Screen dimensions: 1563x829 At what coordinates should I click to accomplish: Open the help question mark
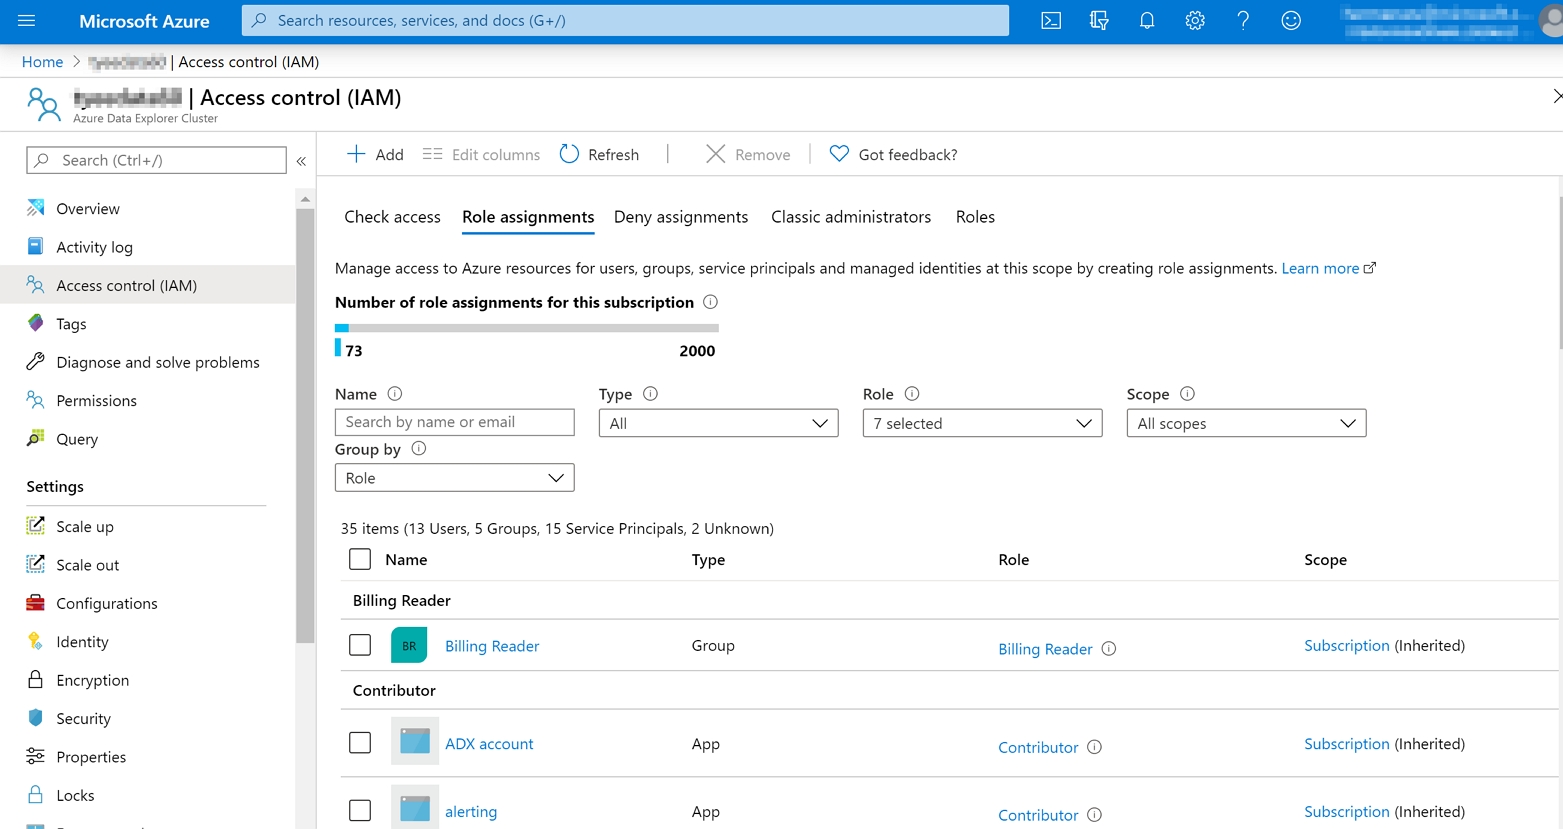click(x=1243, y=20)
